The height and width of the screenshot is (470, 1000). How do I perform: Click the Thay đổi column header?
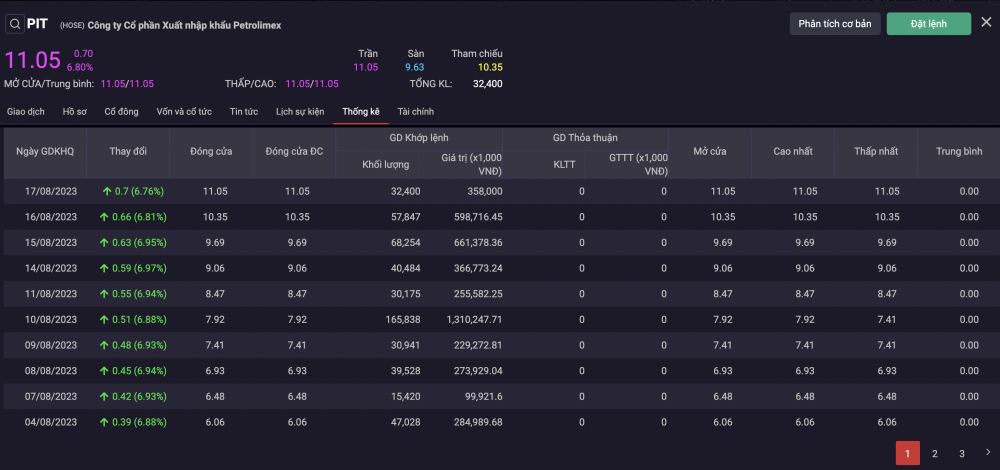(x=128, y=151)
